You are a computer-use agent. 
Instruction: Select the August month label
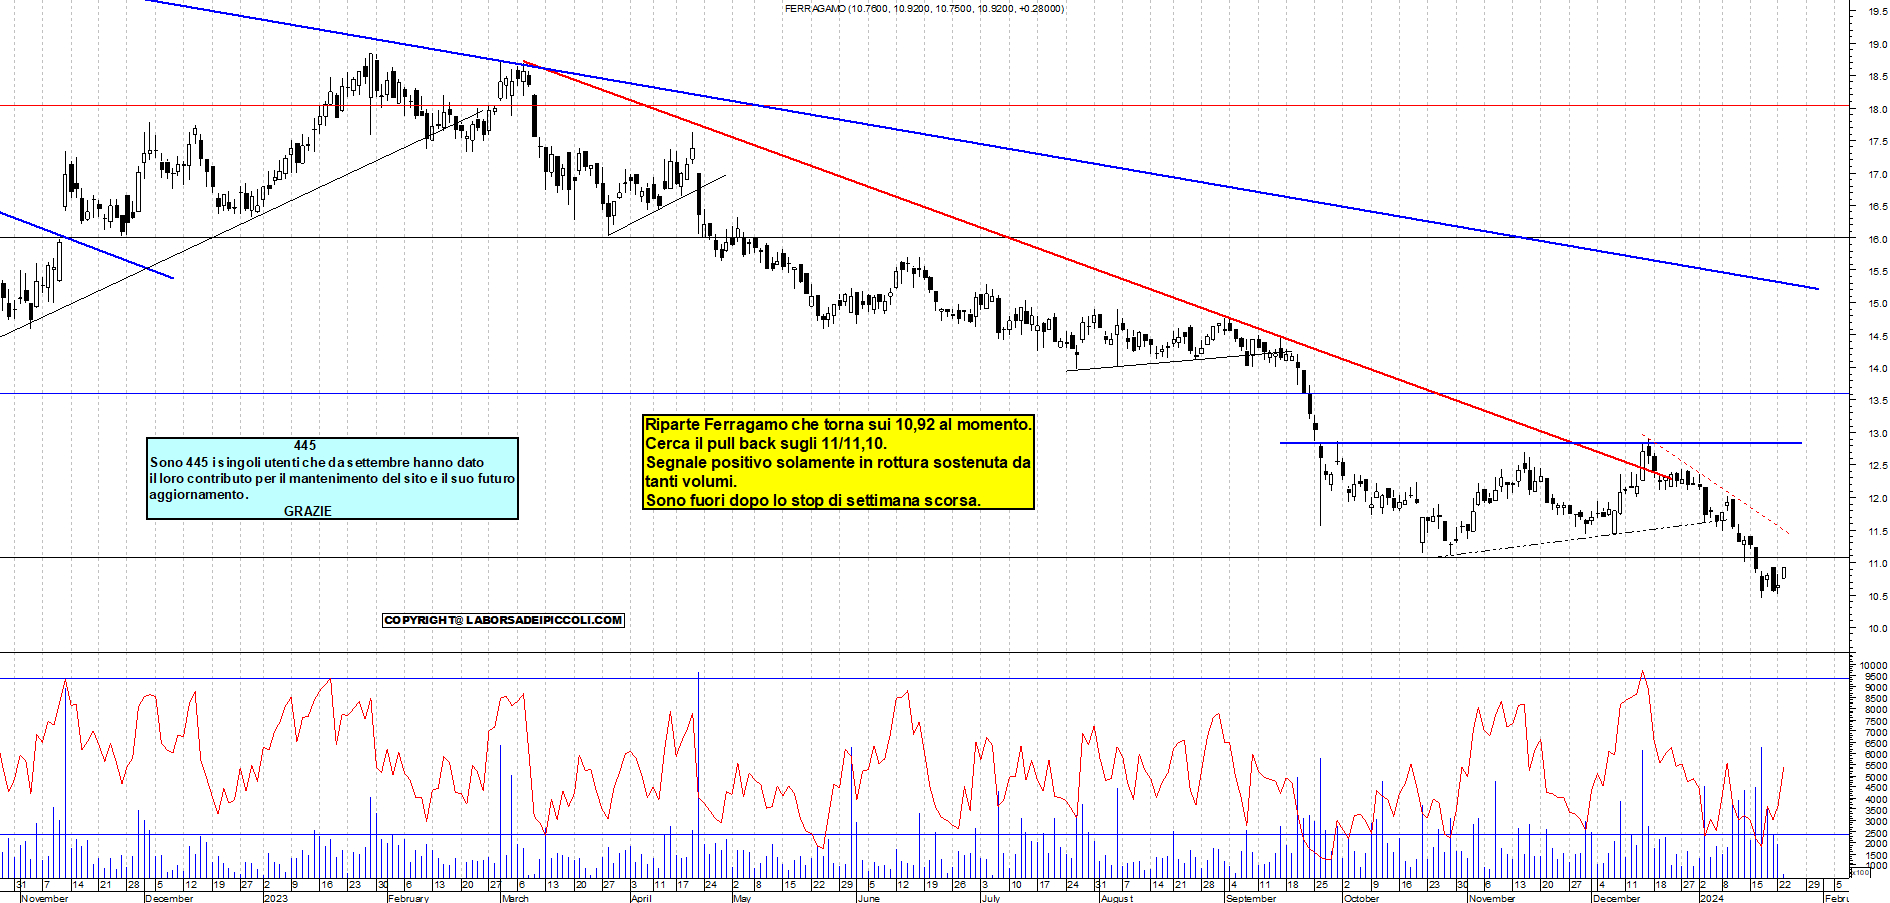tap(1117, 898)
